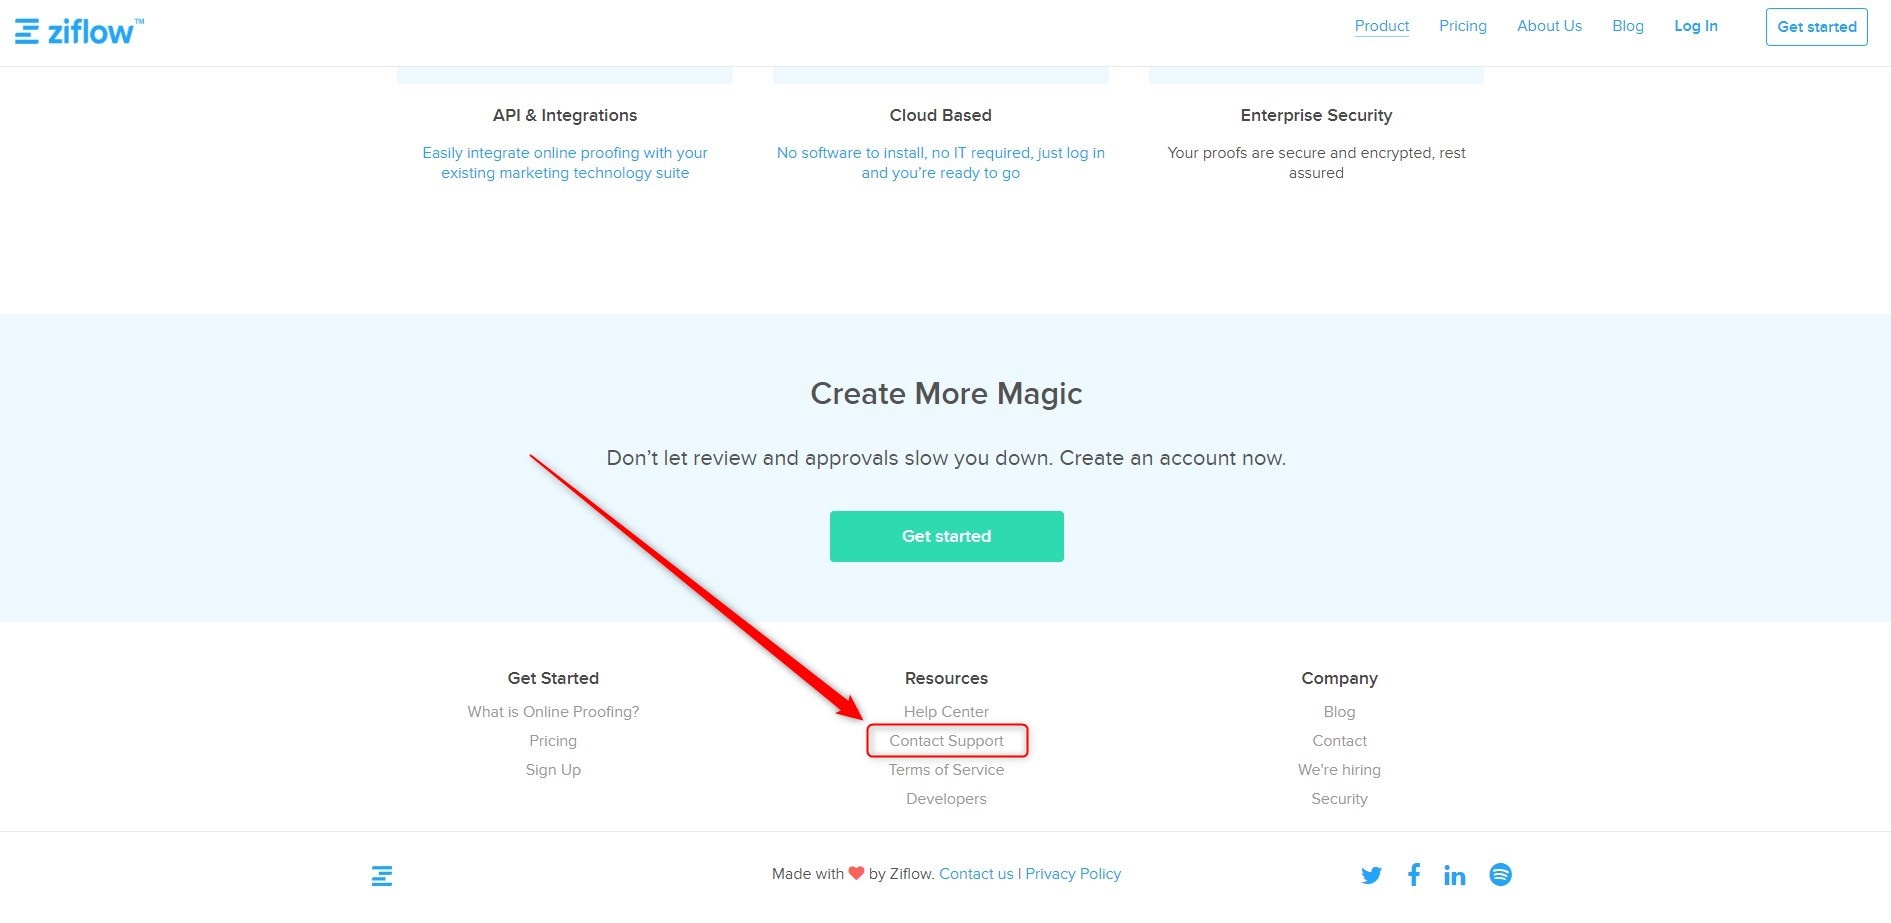Click the Spotify icon in footer
The image size is (1891, 923).
(x=1500, y=875)
